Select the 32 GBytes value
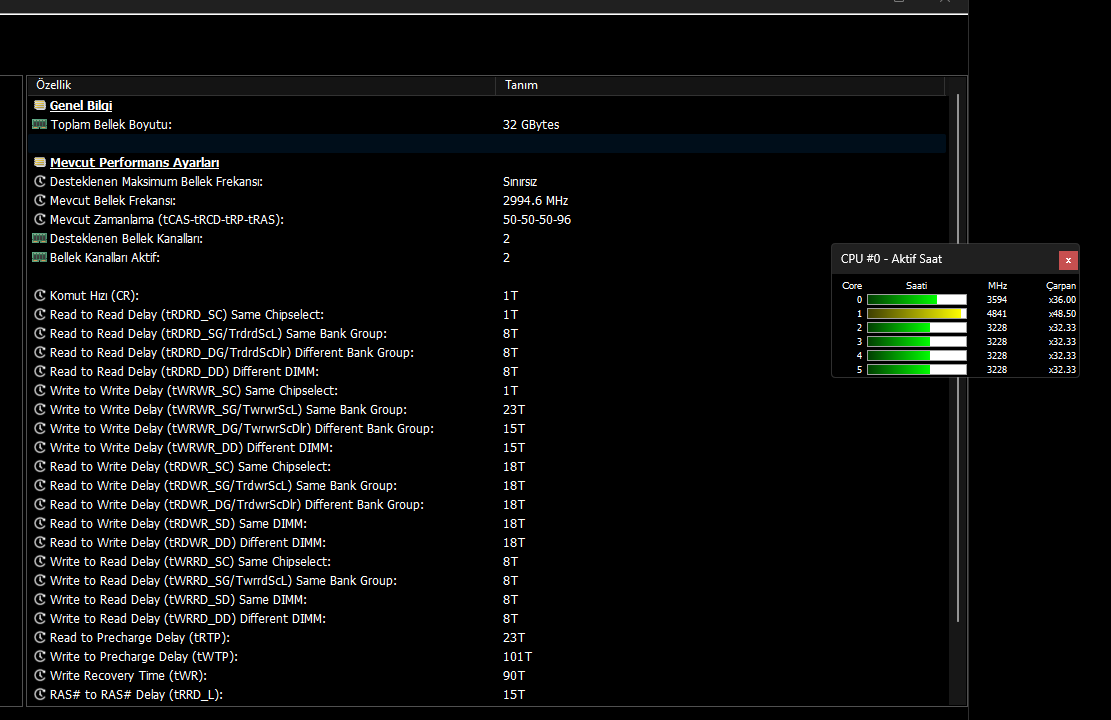Image resolution: width=1111 pixels, height=720 pixels. coord(531,125)
